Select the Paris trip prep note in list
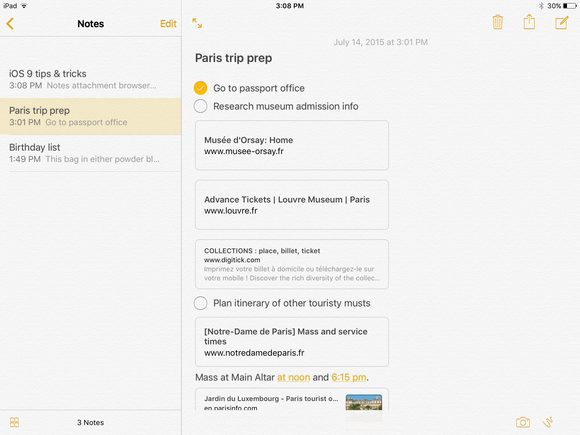 [91, 116]
